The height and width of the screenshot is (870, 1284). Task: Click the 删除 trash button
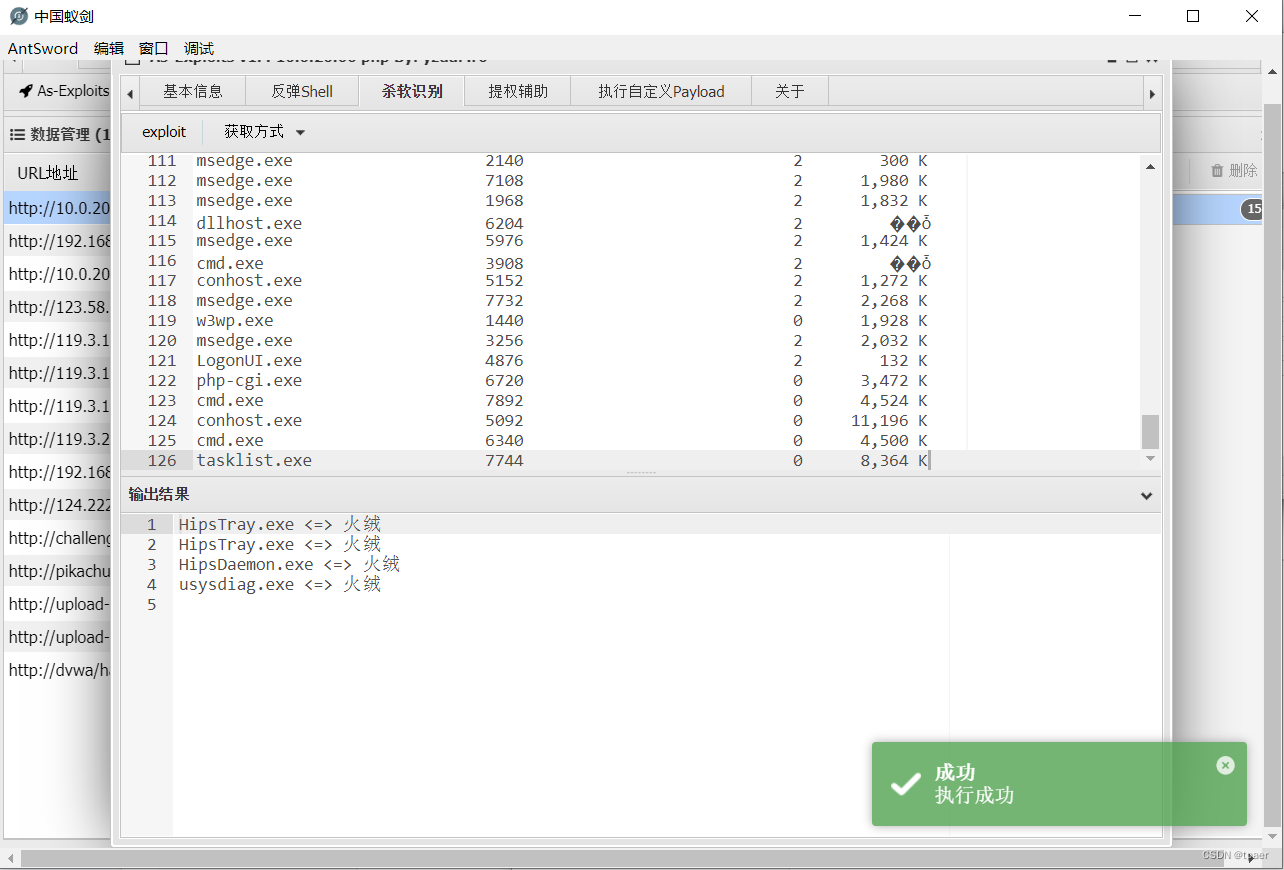point(1234,171)
